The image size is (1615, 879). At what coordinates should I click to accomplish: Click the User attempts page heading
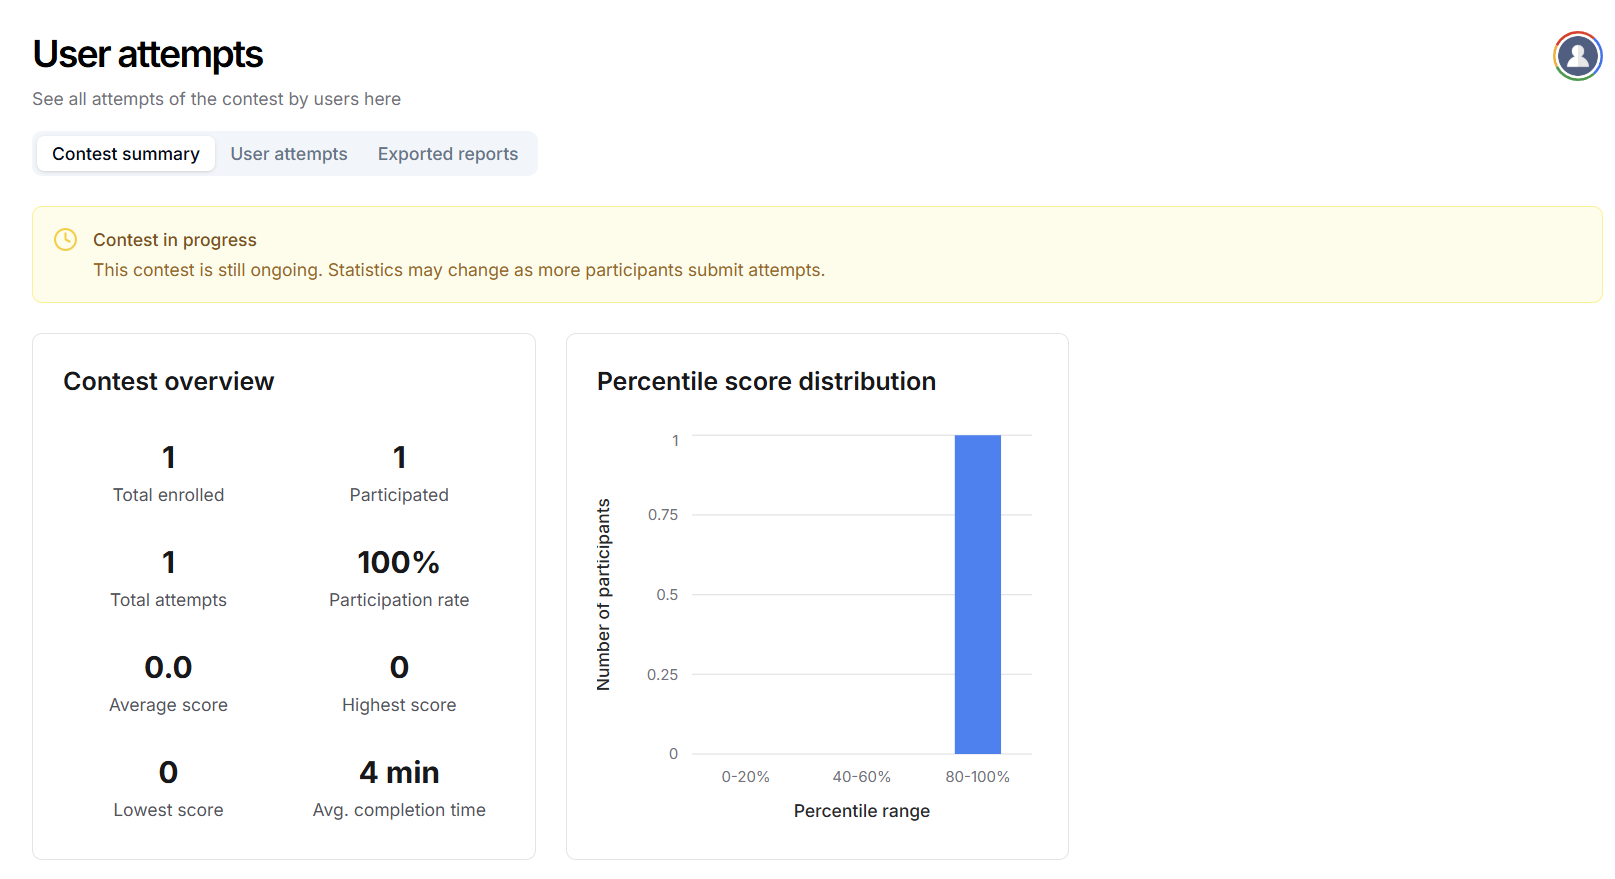(148, 55)
